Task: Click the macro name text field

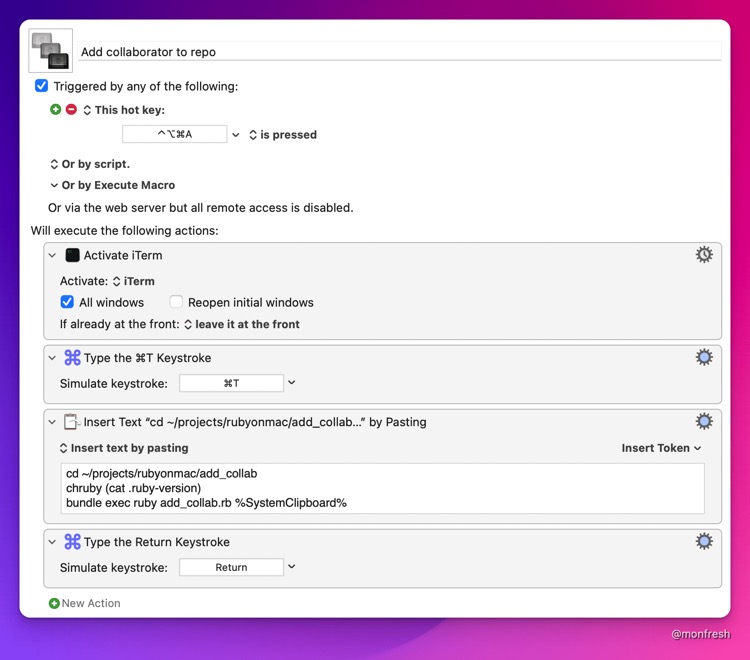Action: click(400, 52)
